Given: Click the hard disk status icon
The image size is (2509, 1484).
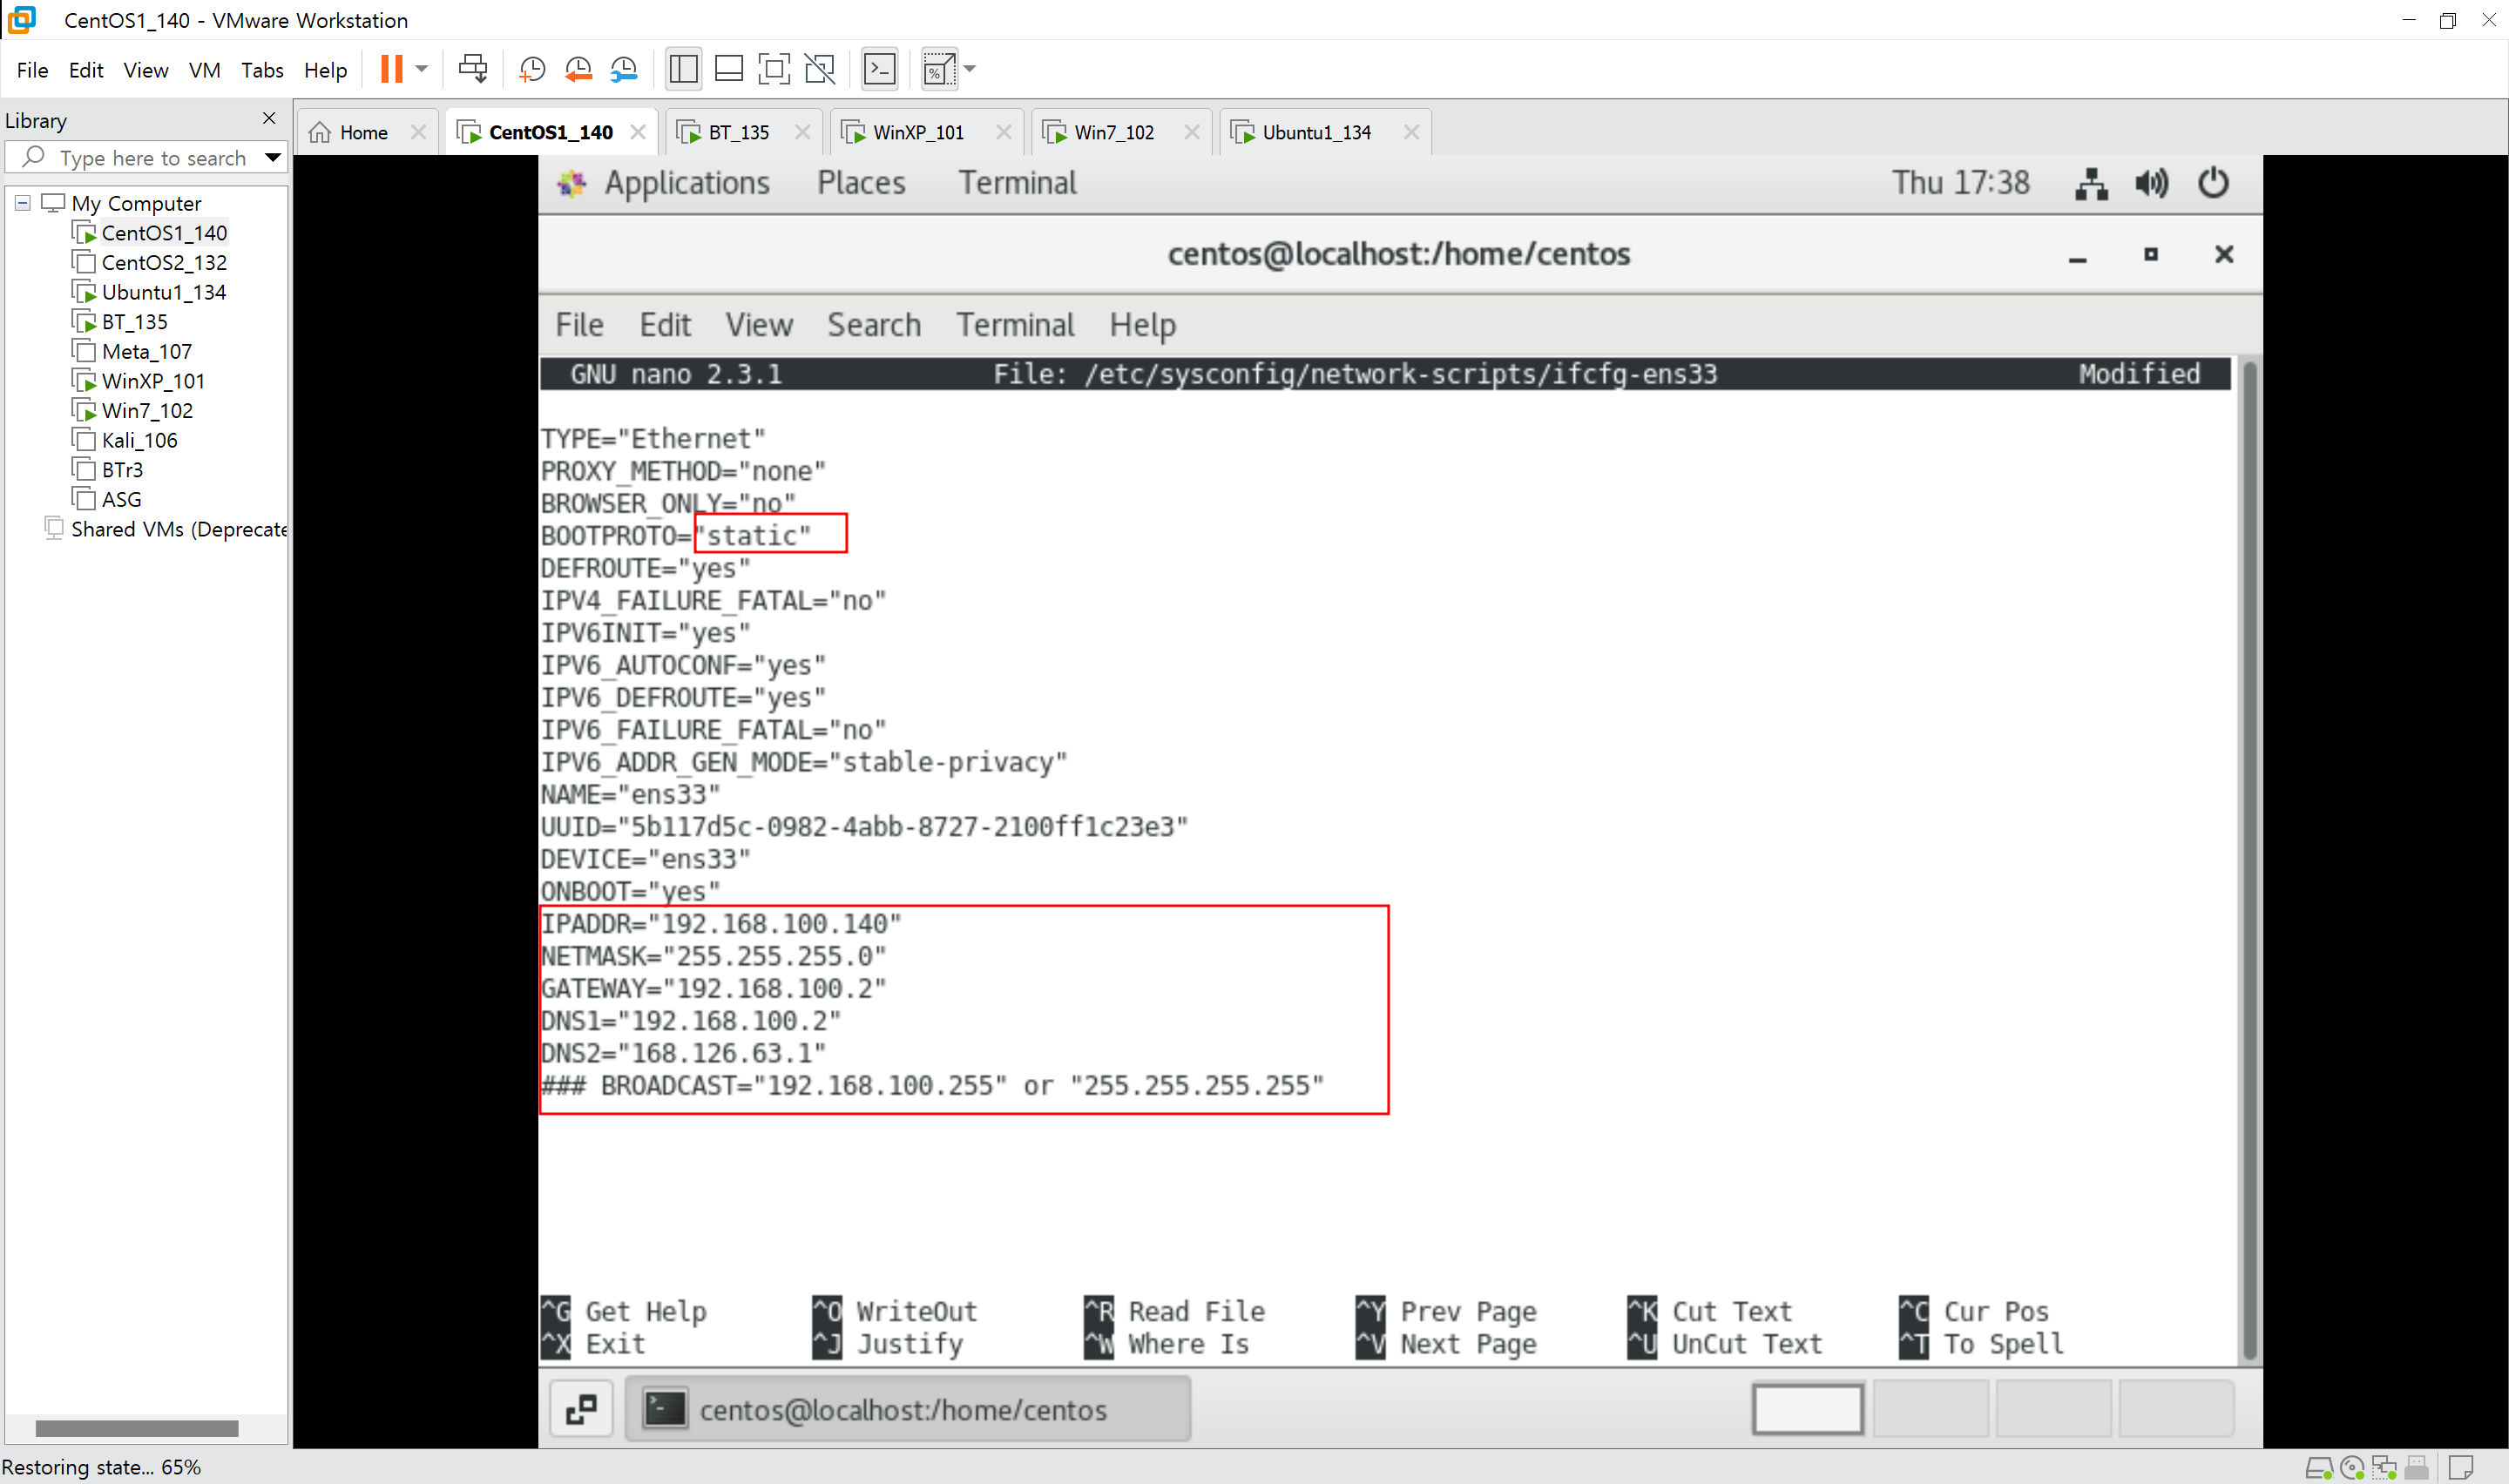Looking at the screenshot, I should click(x=2319, y=1468).
